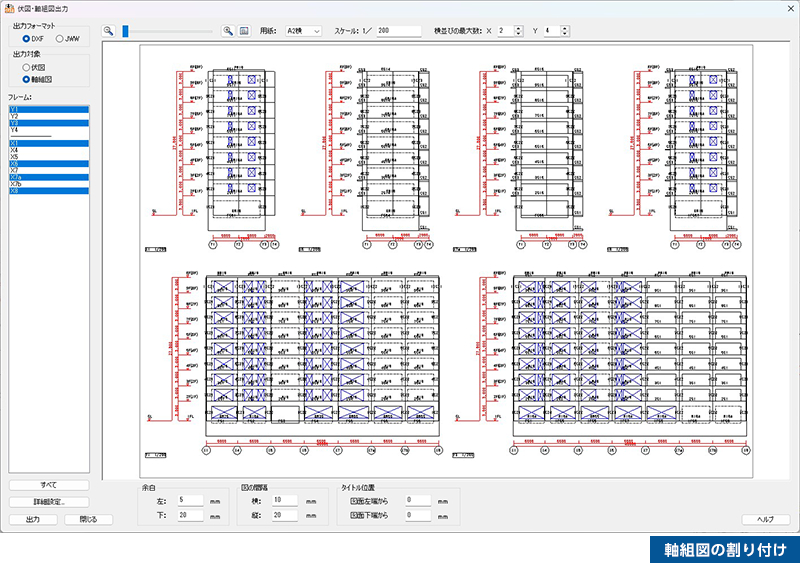Select JWW output format
The image size is (800, 563).
click(60, 38)
